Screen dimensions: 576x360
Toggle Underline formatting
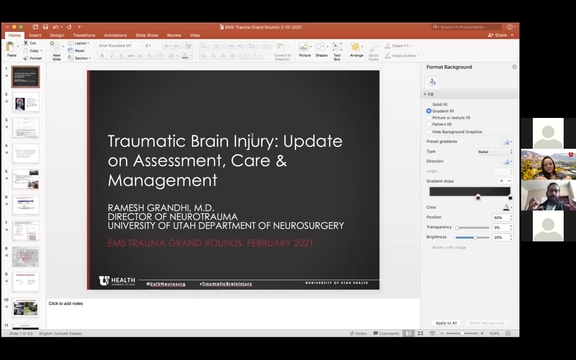click(x=121, y=56)
